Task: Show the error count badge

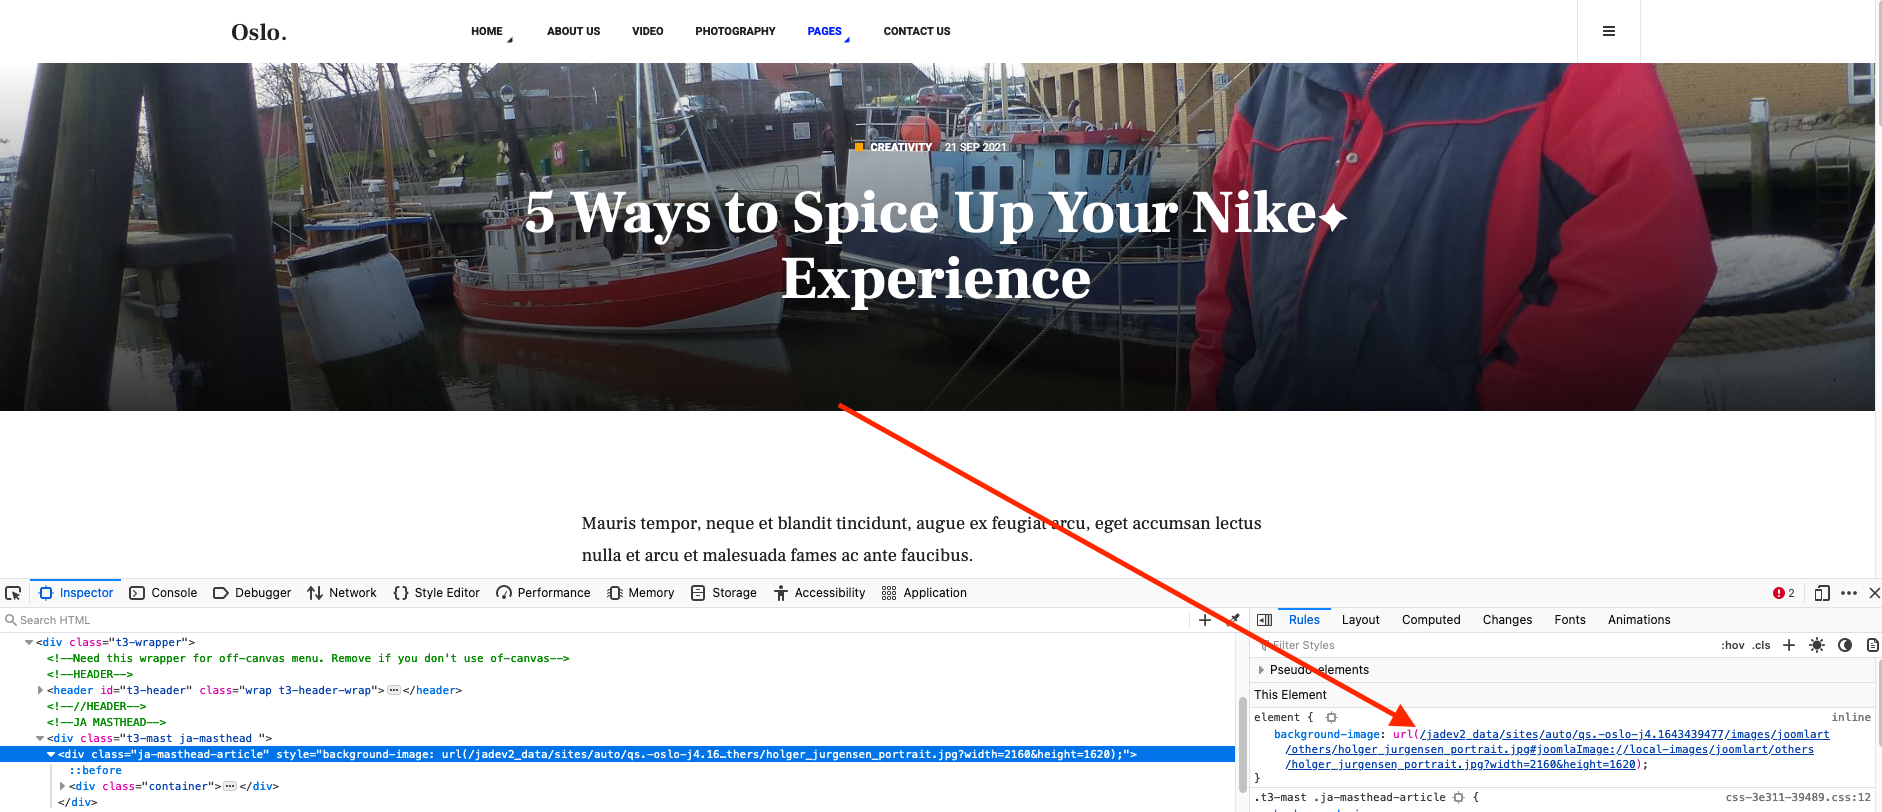Action: 1784,593
